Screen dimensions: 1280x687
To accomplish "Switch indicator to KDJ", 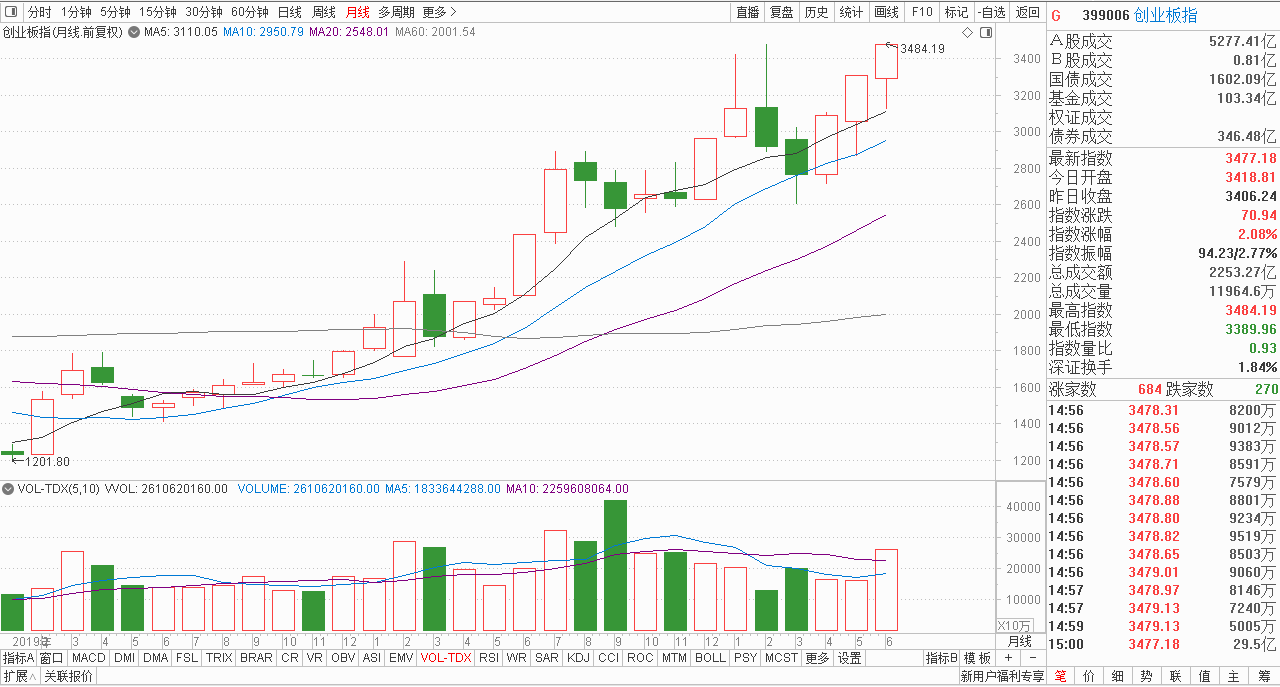I will pyautogui.click(x=578, y=658).
